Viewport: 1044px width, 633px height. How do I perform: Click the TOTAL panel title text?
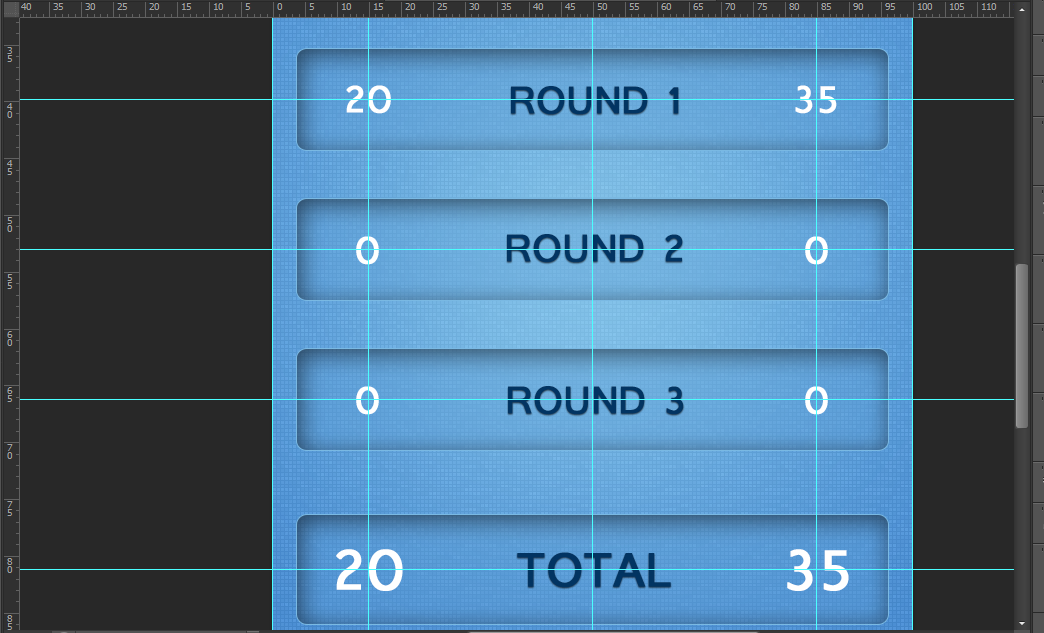(x=593, y=570)
